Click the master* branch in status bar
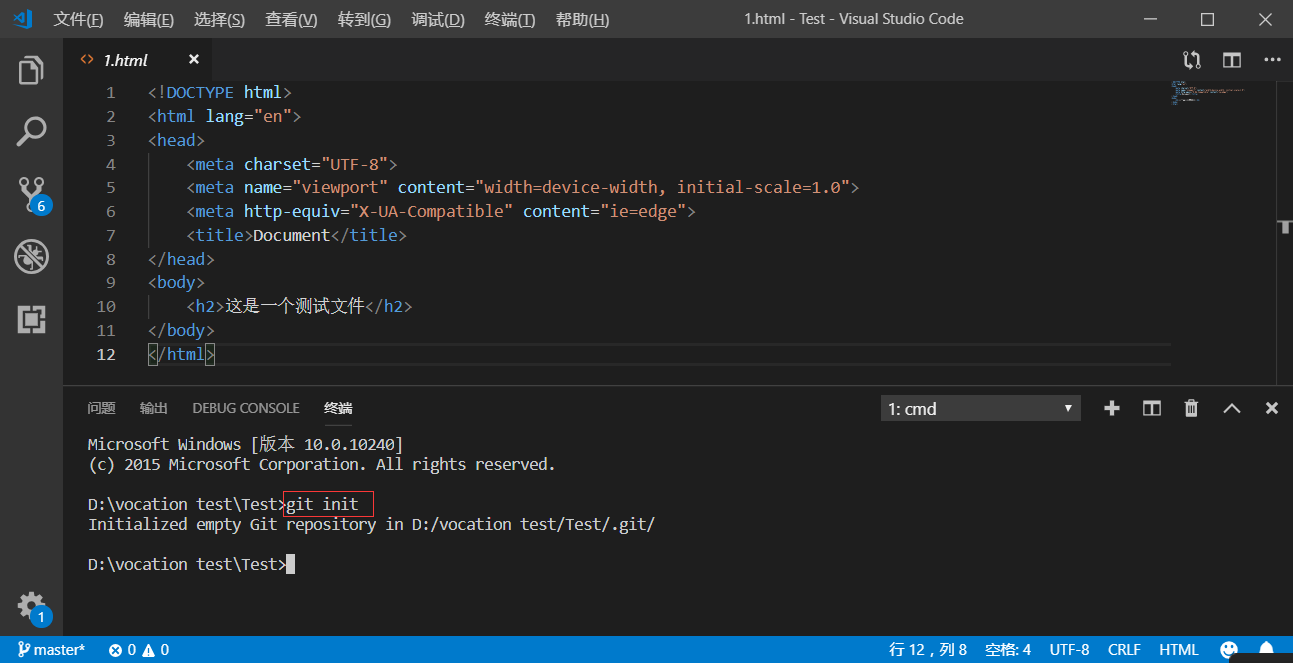 coord(52,650)
